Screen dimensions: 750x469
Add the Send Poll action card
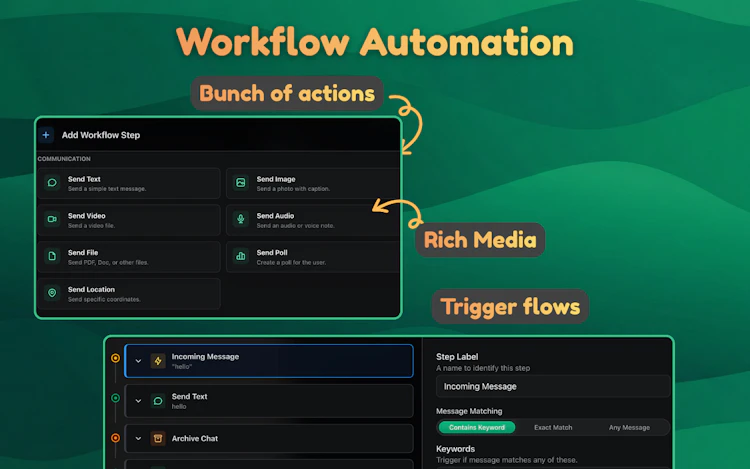click(313, 257)
